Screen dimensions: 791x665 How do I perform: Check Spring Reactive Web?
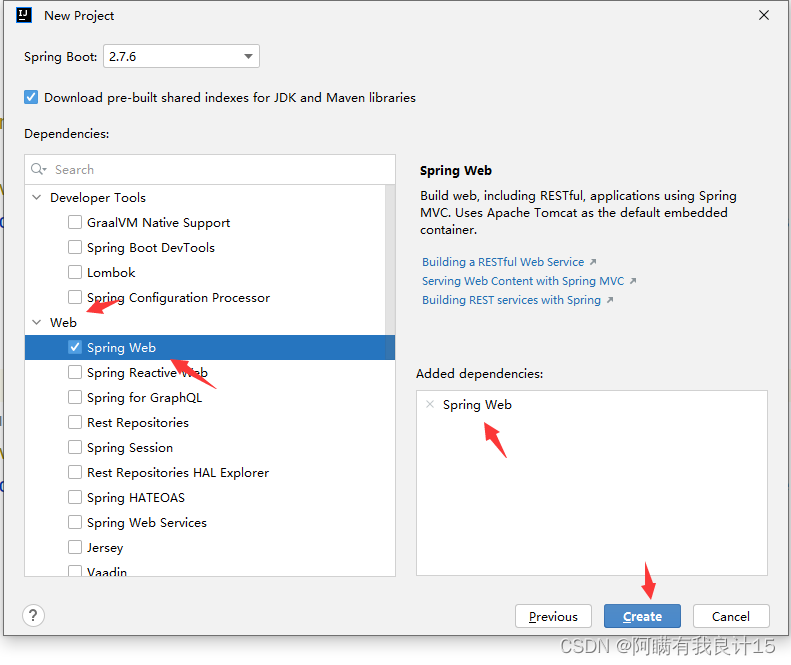[75, 372]
